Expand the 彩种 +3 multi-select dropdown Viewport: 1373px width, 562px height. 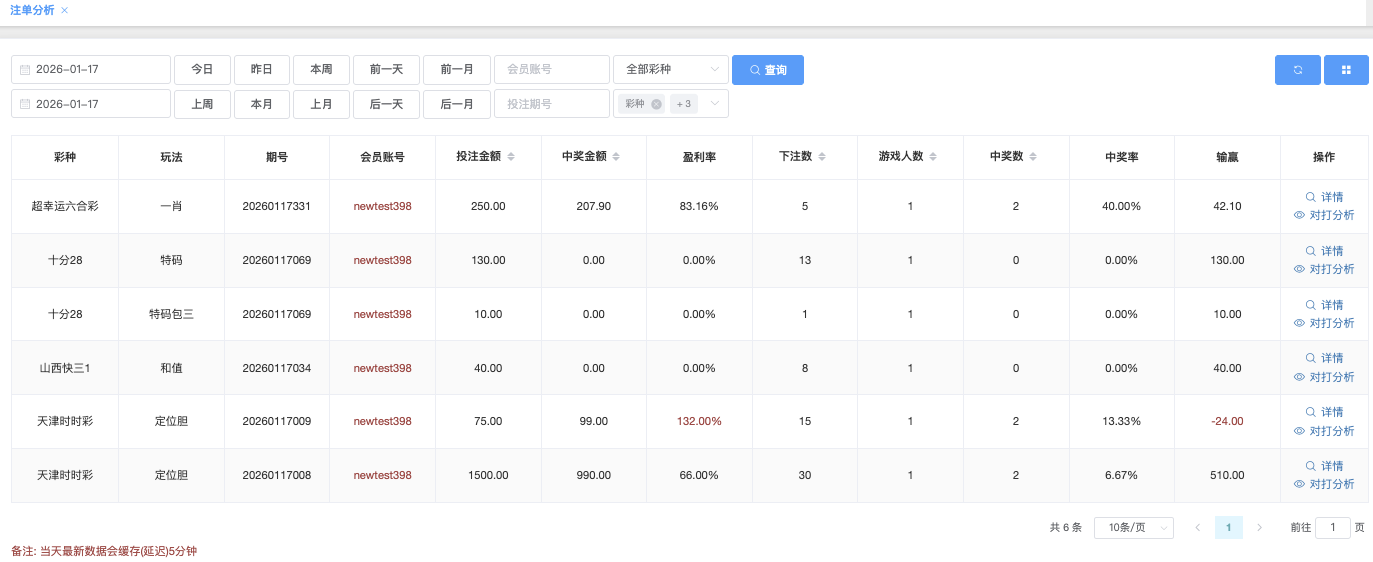click(x=714, y=104)
